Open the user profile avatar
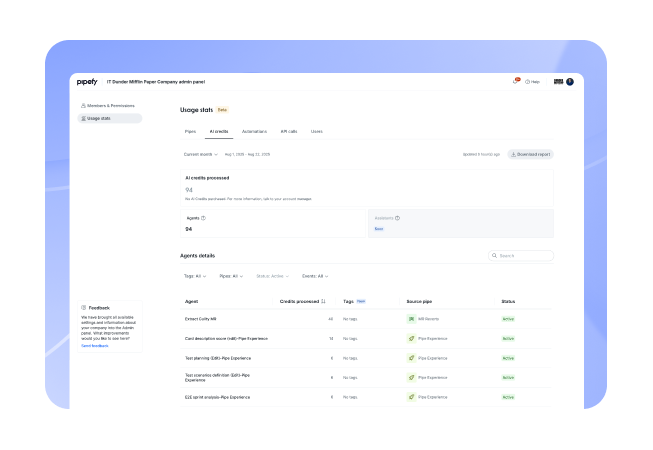This screenshot has width=653, height=450. (570, 82)
